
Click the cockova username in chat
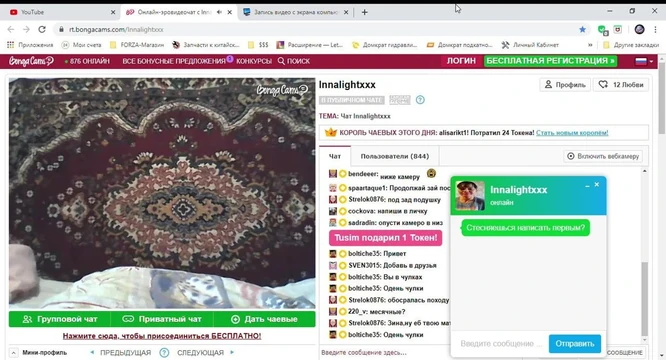pyautogui.click(x=361, y=211)
